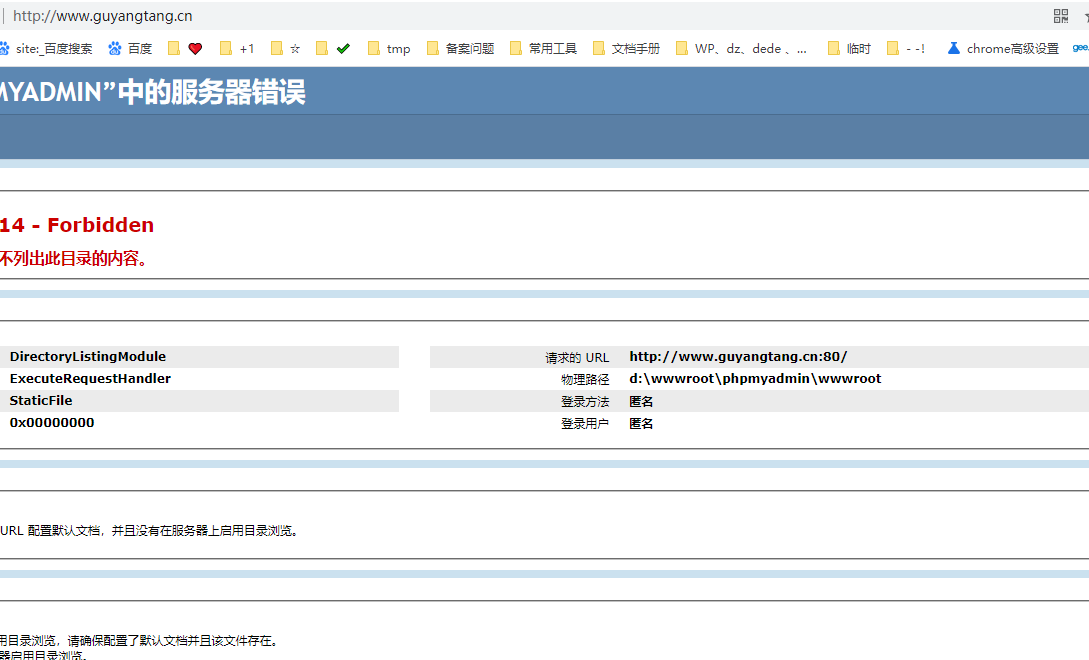Open the 临时 bookmarks folder

848,47
